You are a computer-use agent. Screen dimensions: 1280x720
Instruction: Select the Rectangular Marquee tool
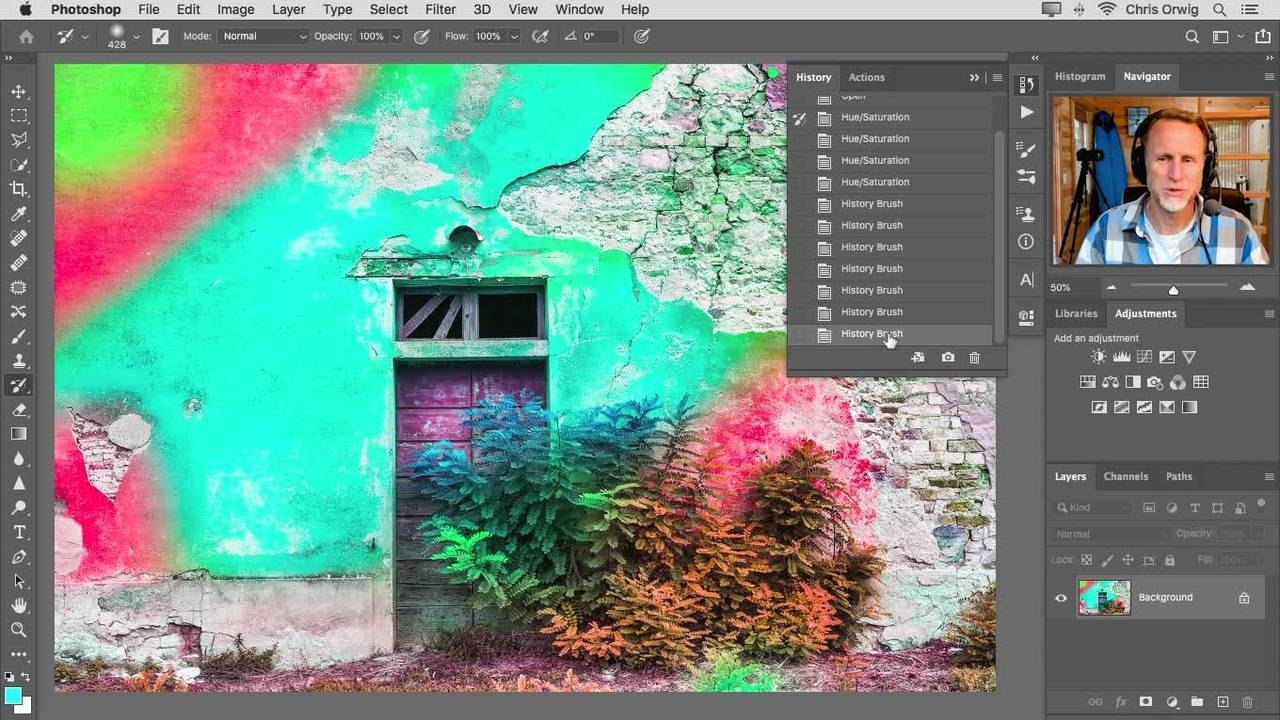point(19,116)
